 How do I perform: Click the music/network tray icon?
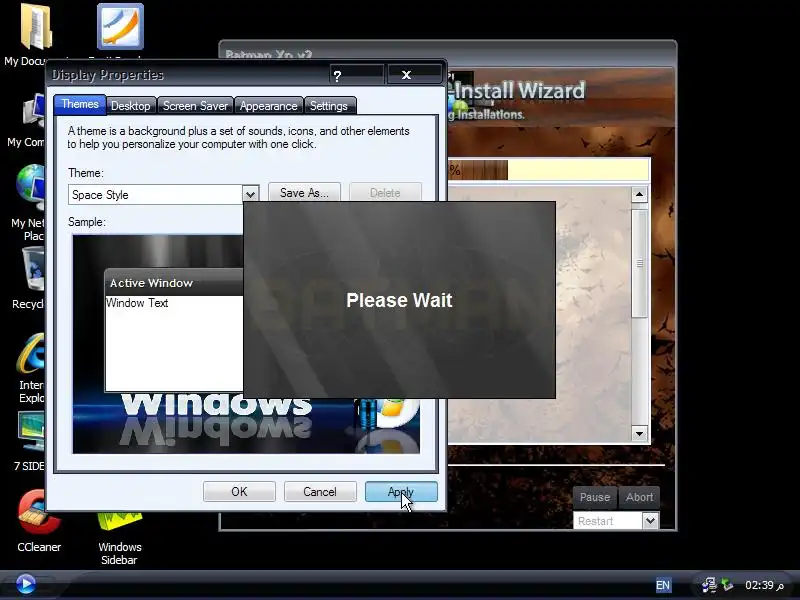tap(709, 585)
